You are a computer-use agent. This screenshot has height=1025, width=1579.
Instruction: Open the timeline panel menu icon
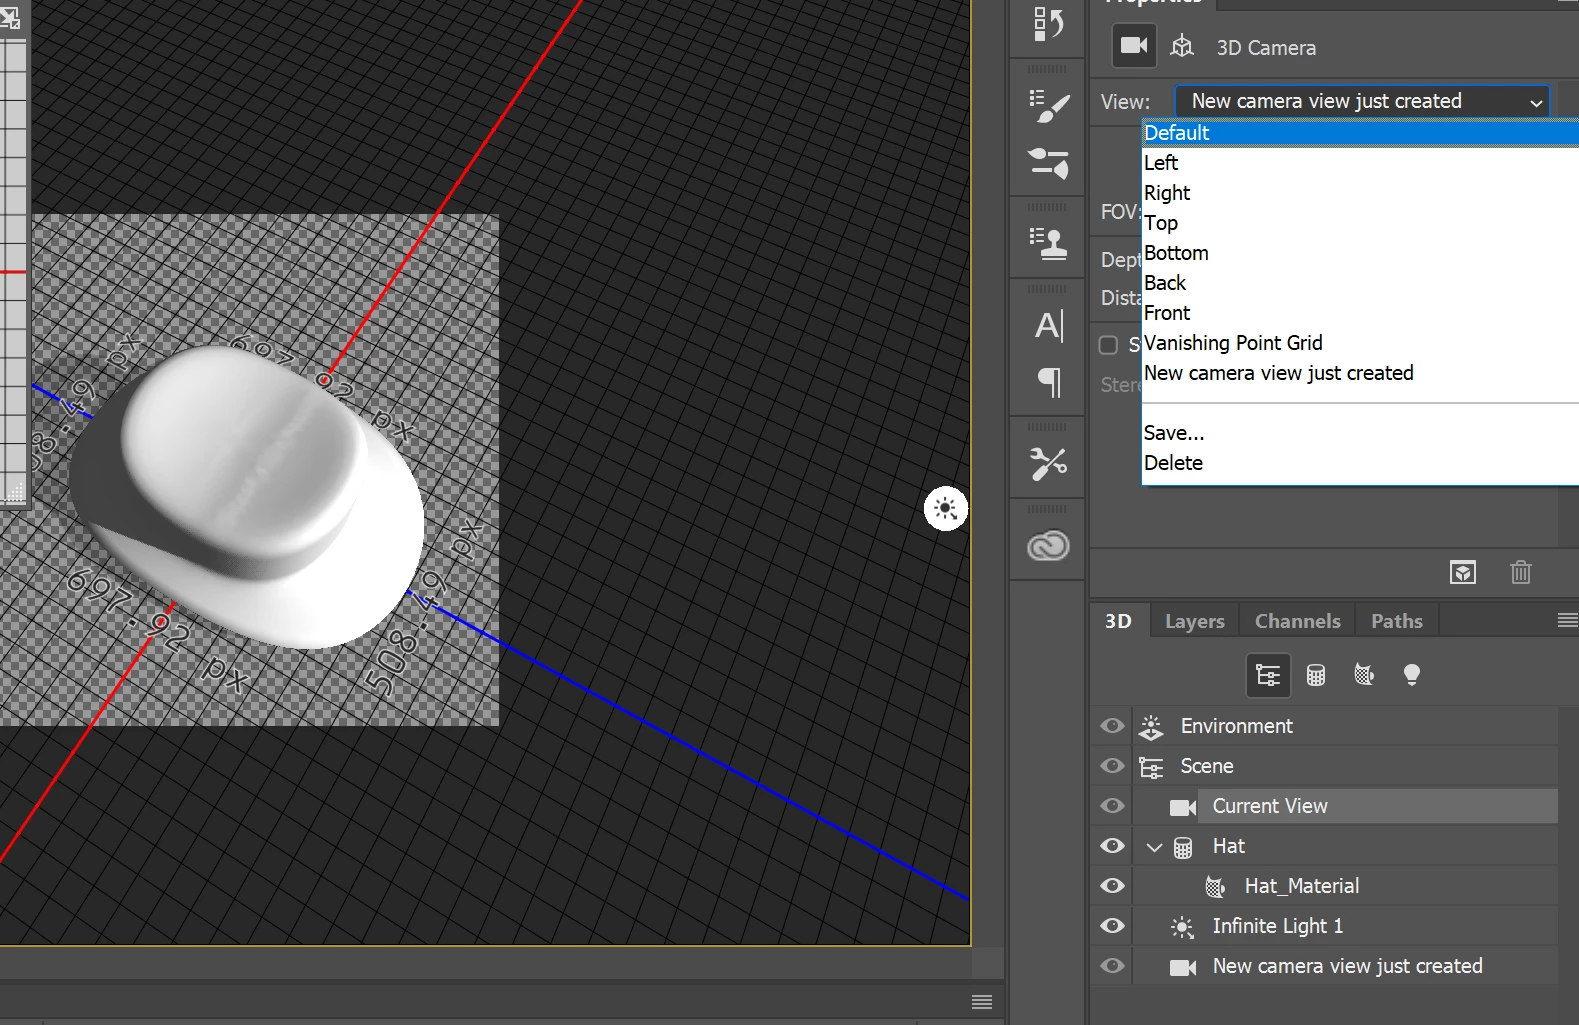point(982,1002)
